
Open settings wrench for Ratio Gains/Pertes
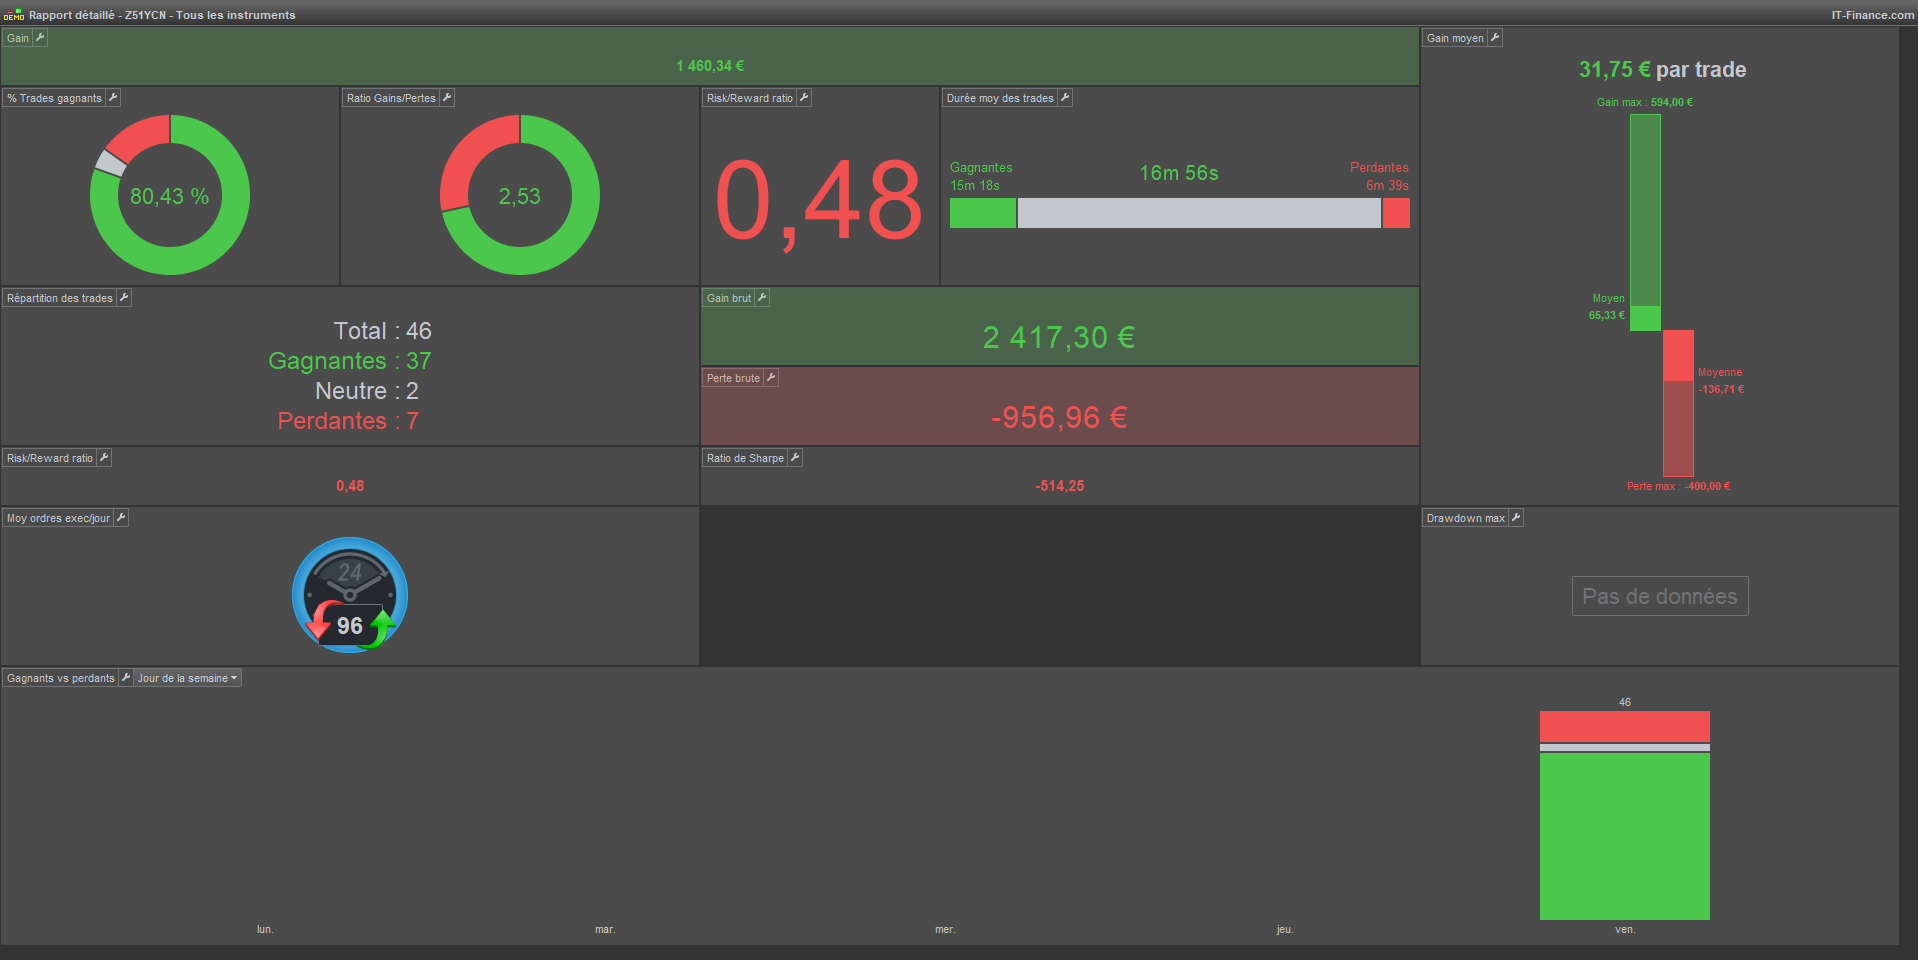[447, 97]
